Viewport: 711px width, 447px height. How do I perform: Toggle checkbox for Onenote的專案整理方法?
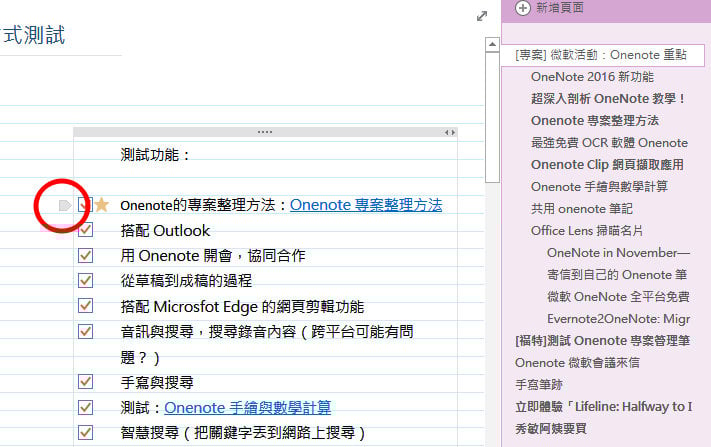85,205
